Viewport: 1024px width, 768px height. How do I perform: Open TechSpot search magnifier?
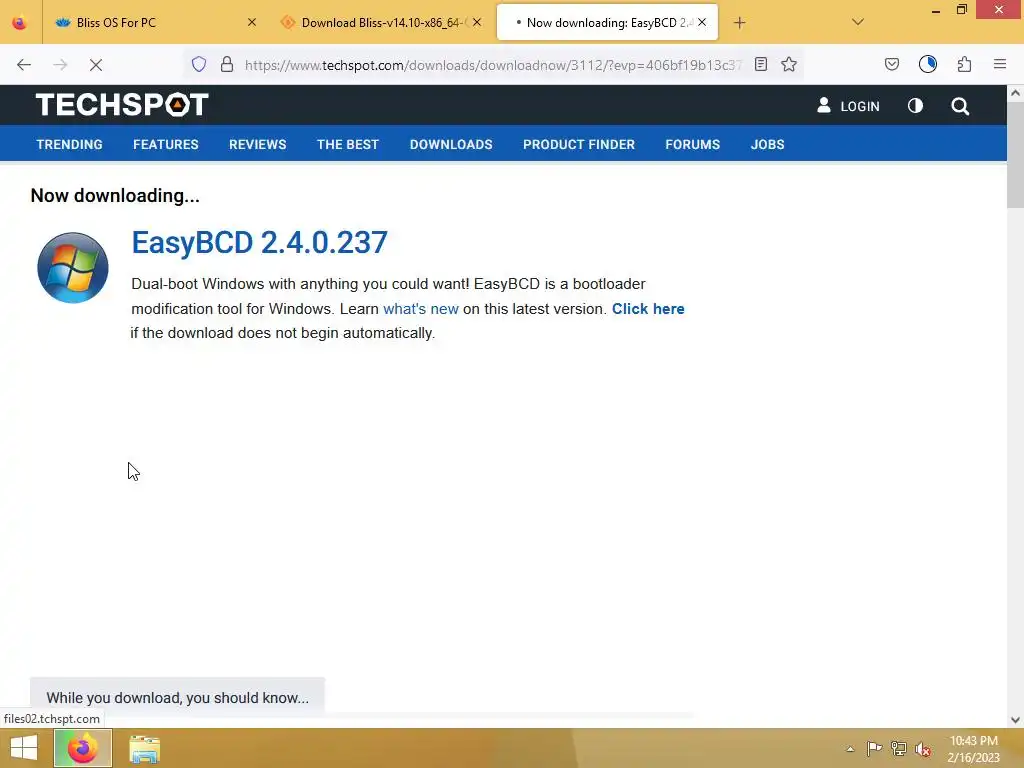click(960, 106)
